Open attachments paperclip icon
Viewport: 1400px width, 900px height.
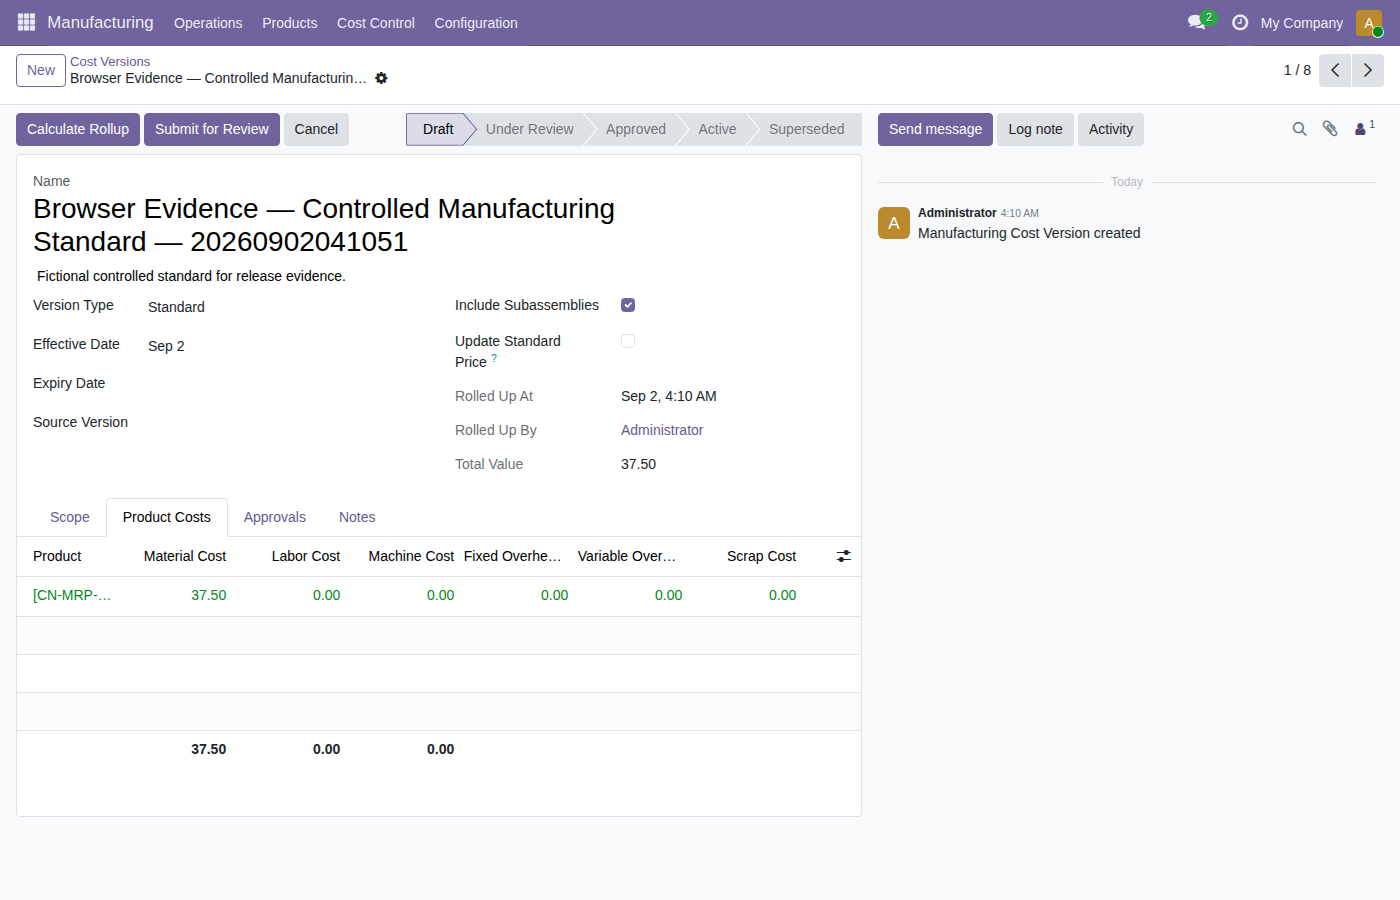coord(1330,129)
